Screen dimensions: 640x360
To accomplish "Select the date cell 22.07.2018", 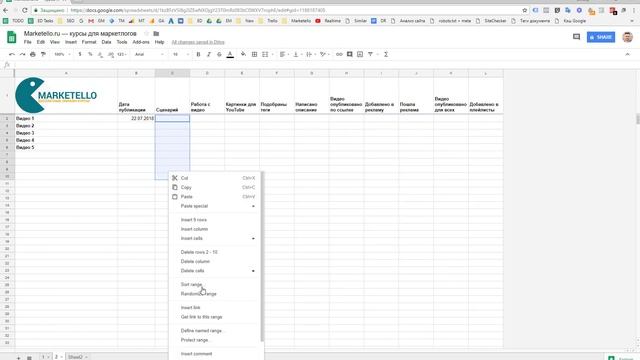I will point(136,118).
